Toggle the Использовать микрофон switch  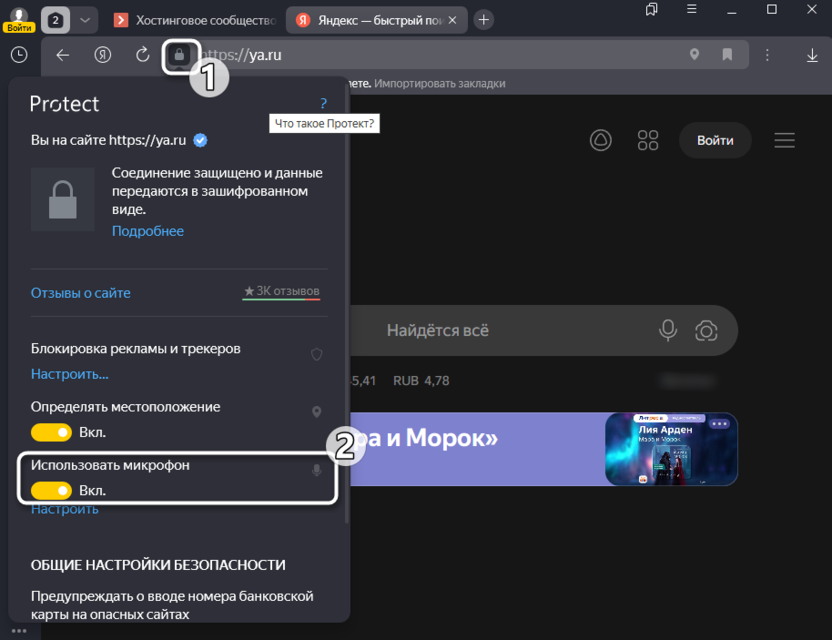click(x=51, y=490)
